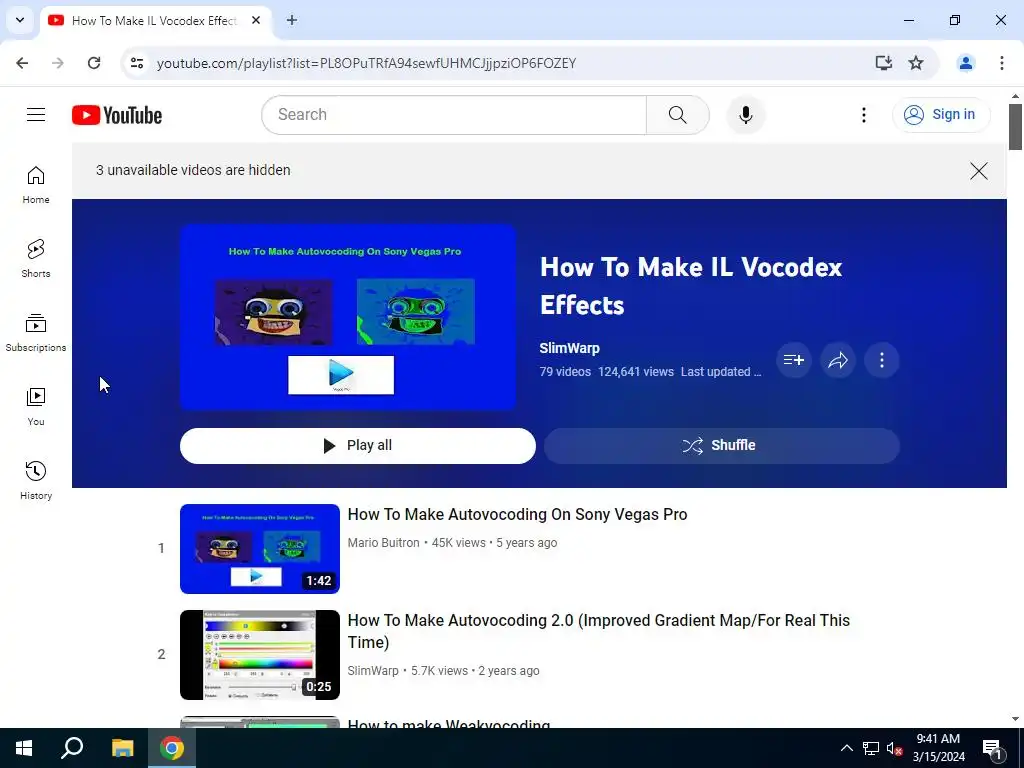Screen dimensions: 1024x768
Task: Click Sign in button
Action: [x=941, y=115]
